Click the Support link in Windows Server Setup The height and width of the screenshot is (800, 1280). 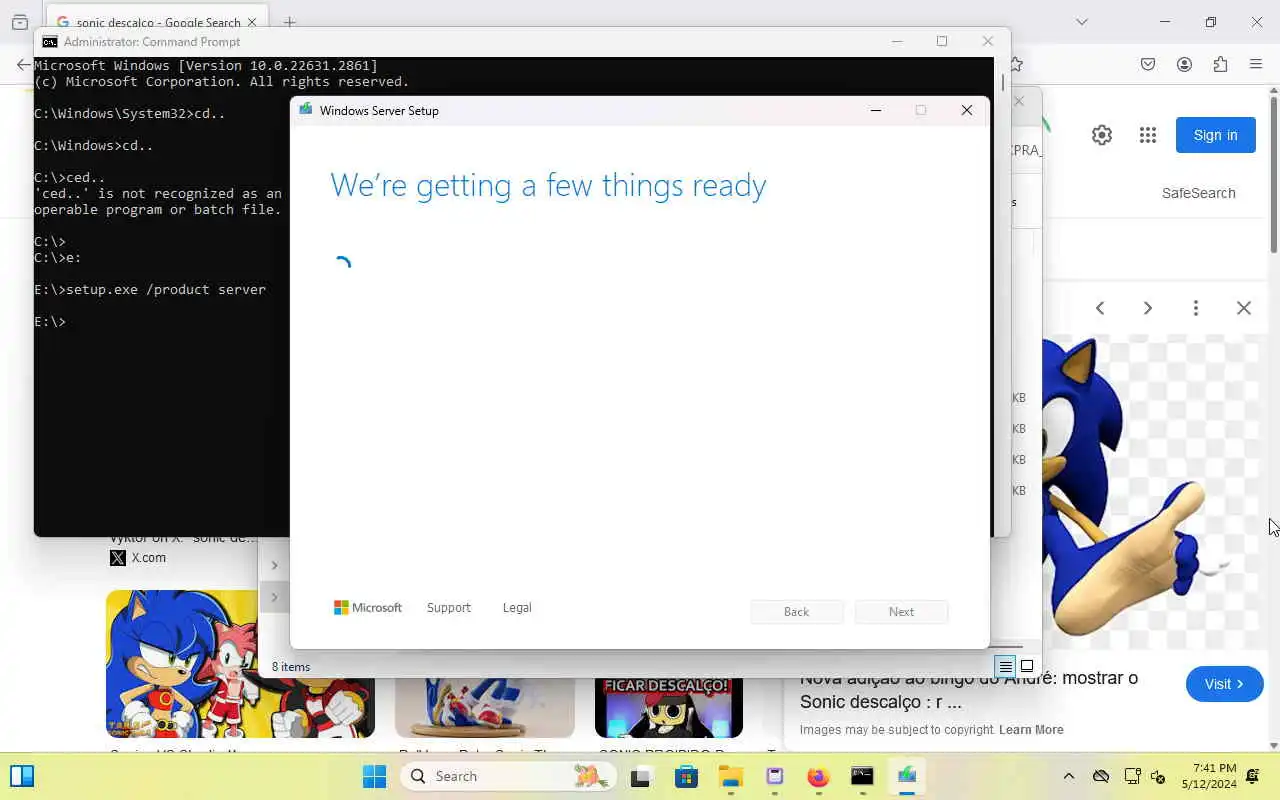(x=448, y=607)
